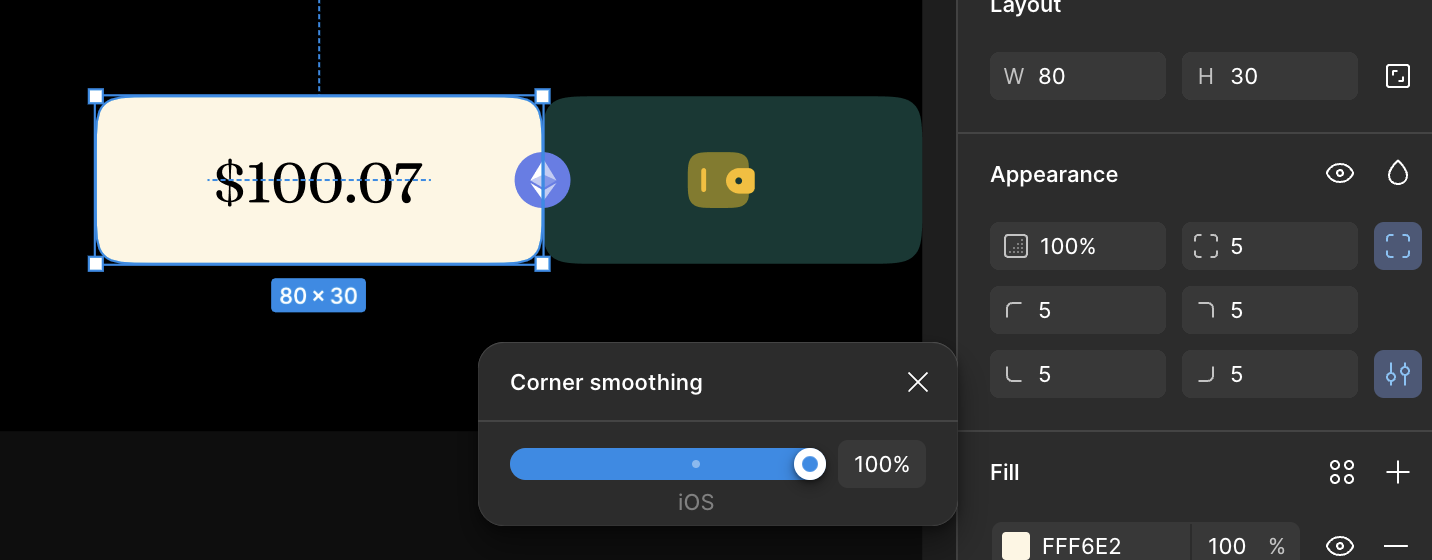Click the Ethereum coin icon on canvas
Screen dimensions: 1432x560
pyautogui.click(x=542, y=181)
